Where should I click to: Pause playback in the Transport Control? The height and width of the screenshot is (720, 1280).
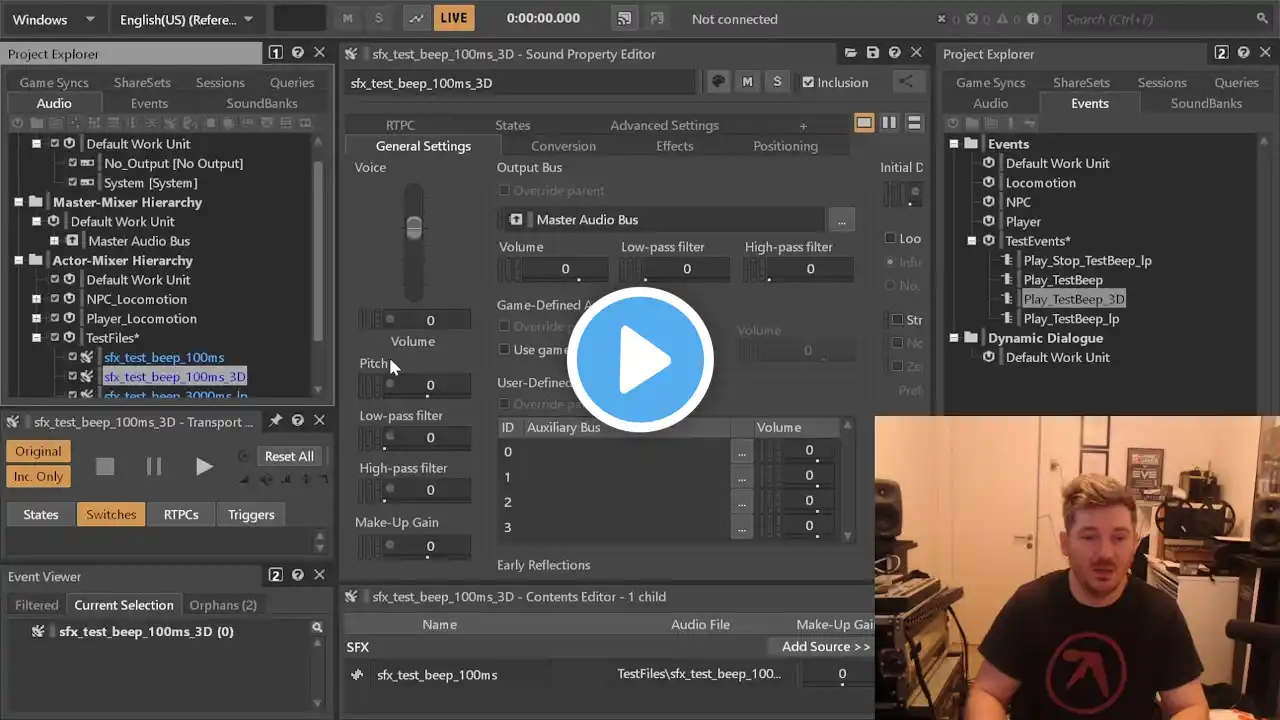click(154, 466)
